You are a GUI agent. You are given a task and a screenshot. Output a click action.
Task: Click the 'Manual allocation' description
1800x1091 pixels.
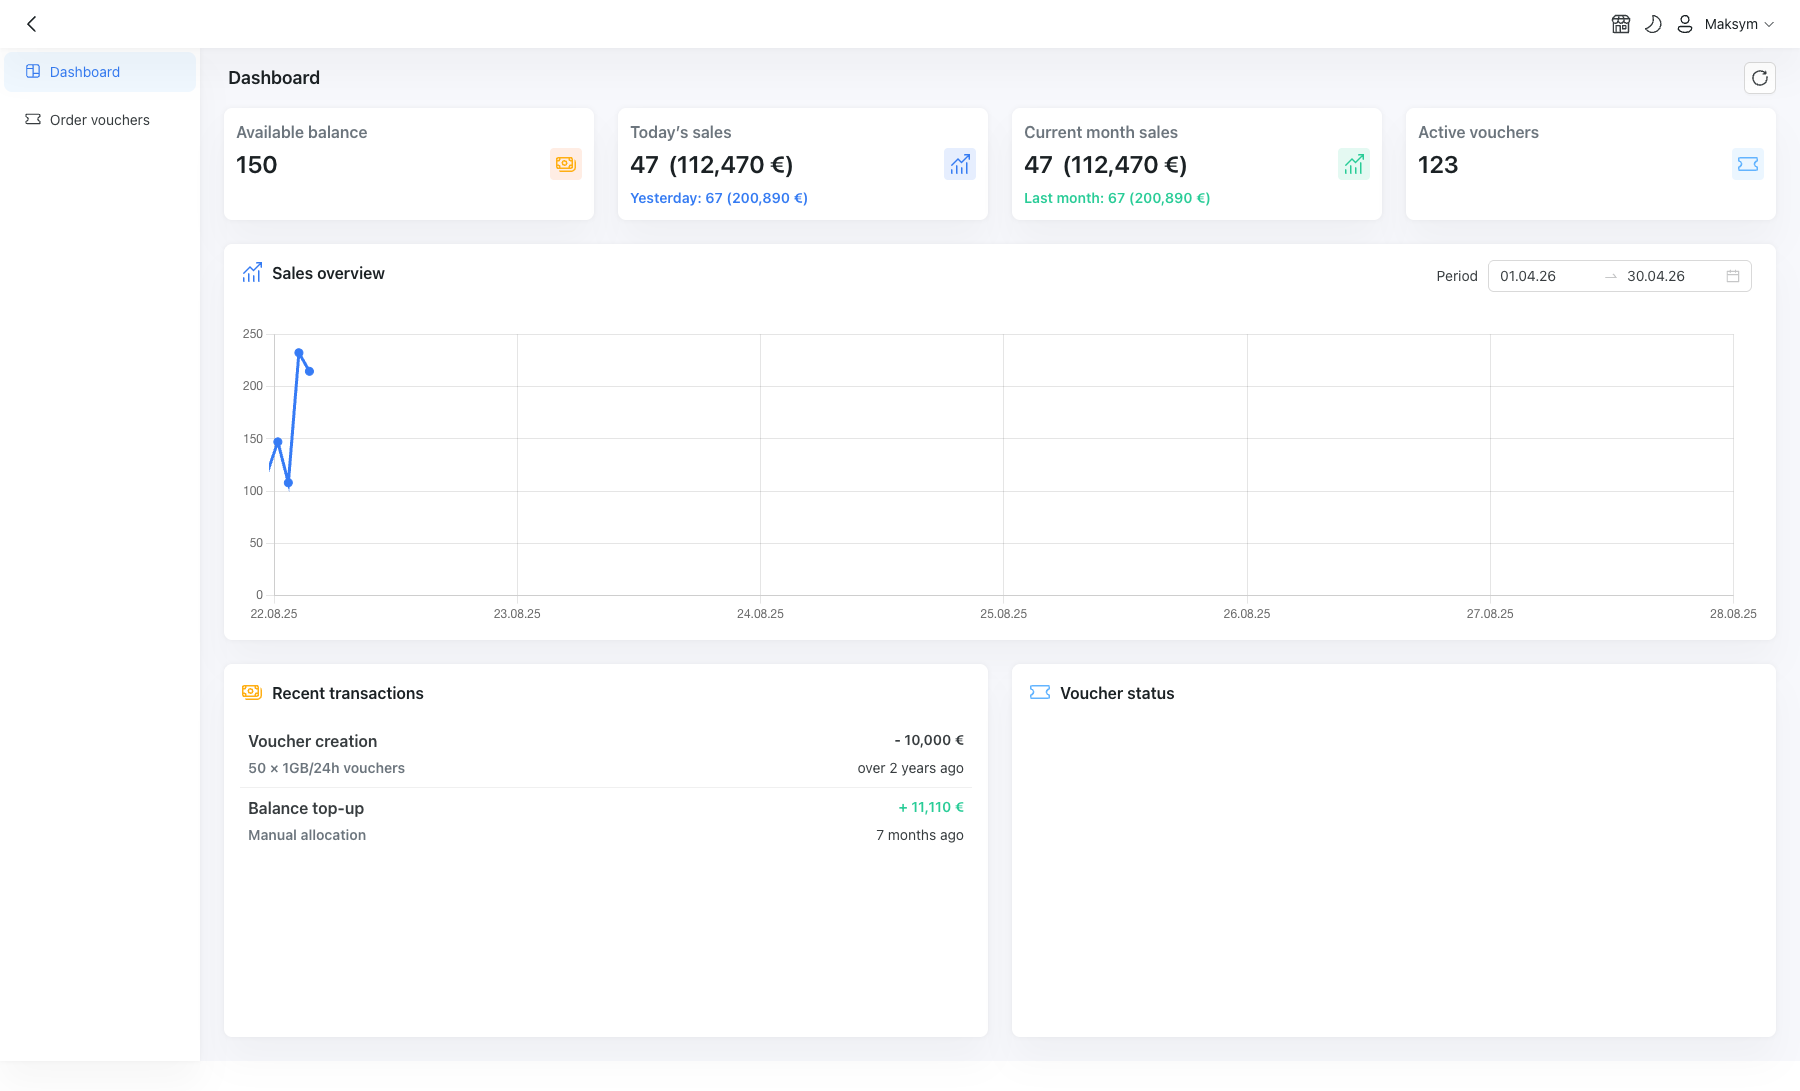click(x=307, y=835)
